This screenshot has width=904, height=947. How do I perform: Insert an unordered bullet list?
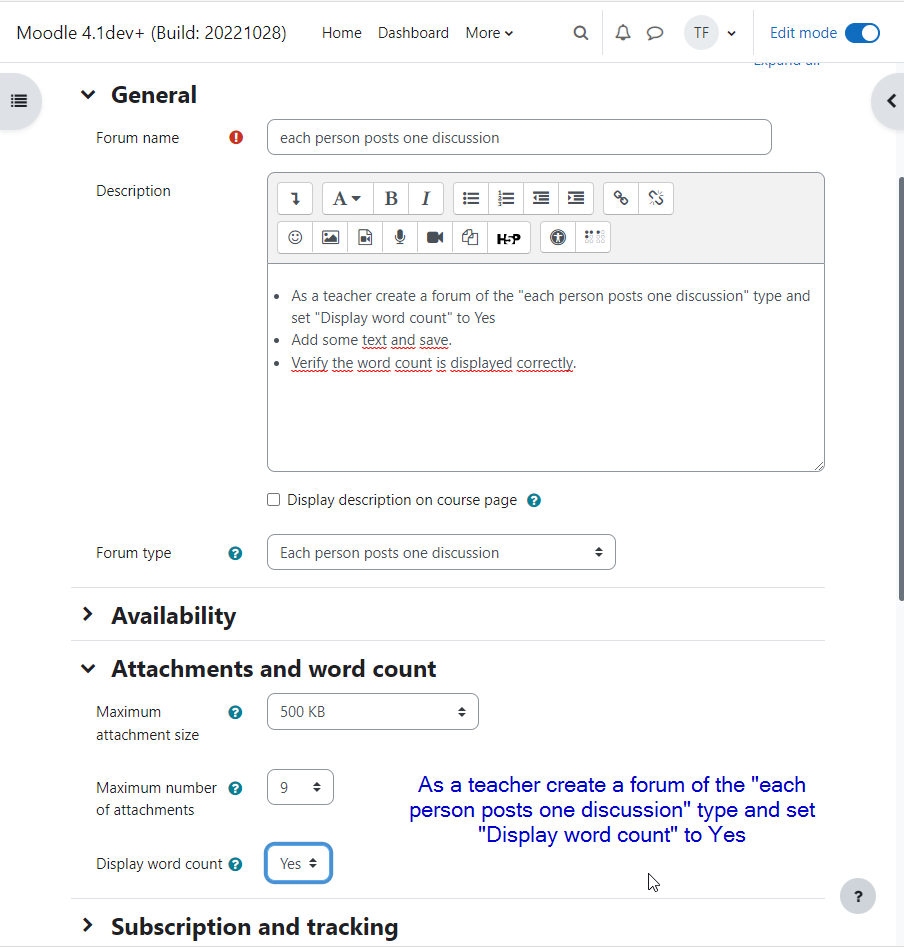(470, 198)
